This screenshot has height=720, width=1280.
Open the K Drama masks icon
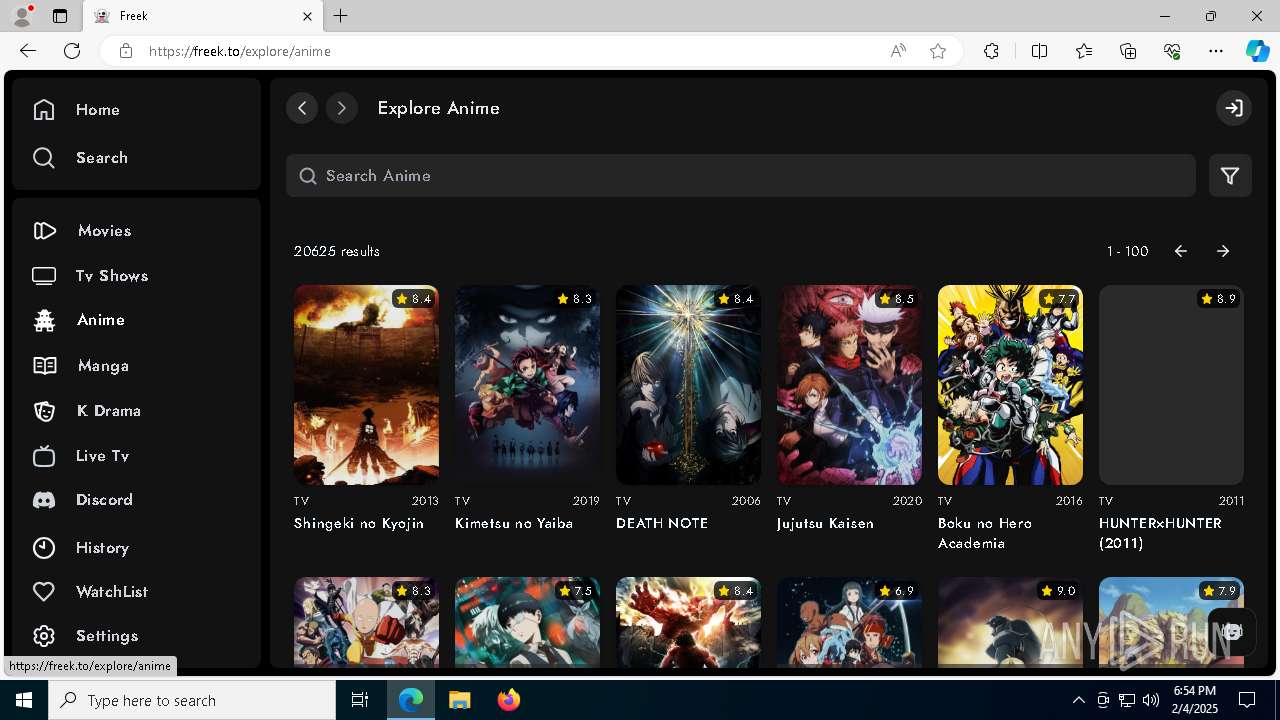[44, 411]
